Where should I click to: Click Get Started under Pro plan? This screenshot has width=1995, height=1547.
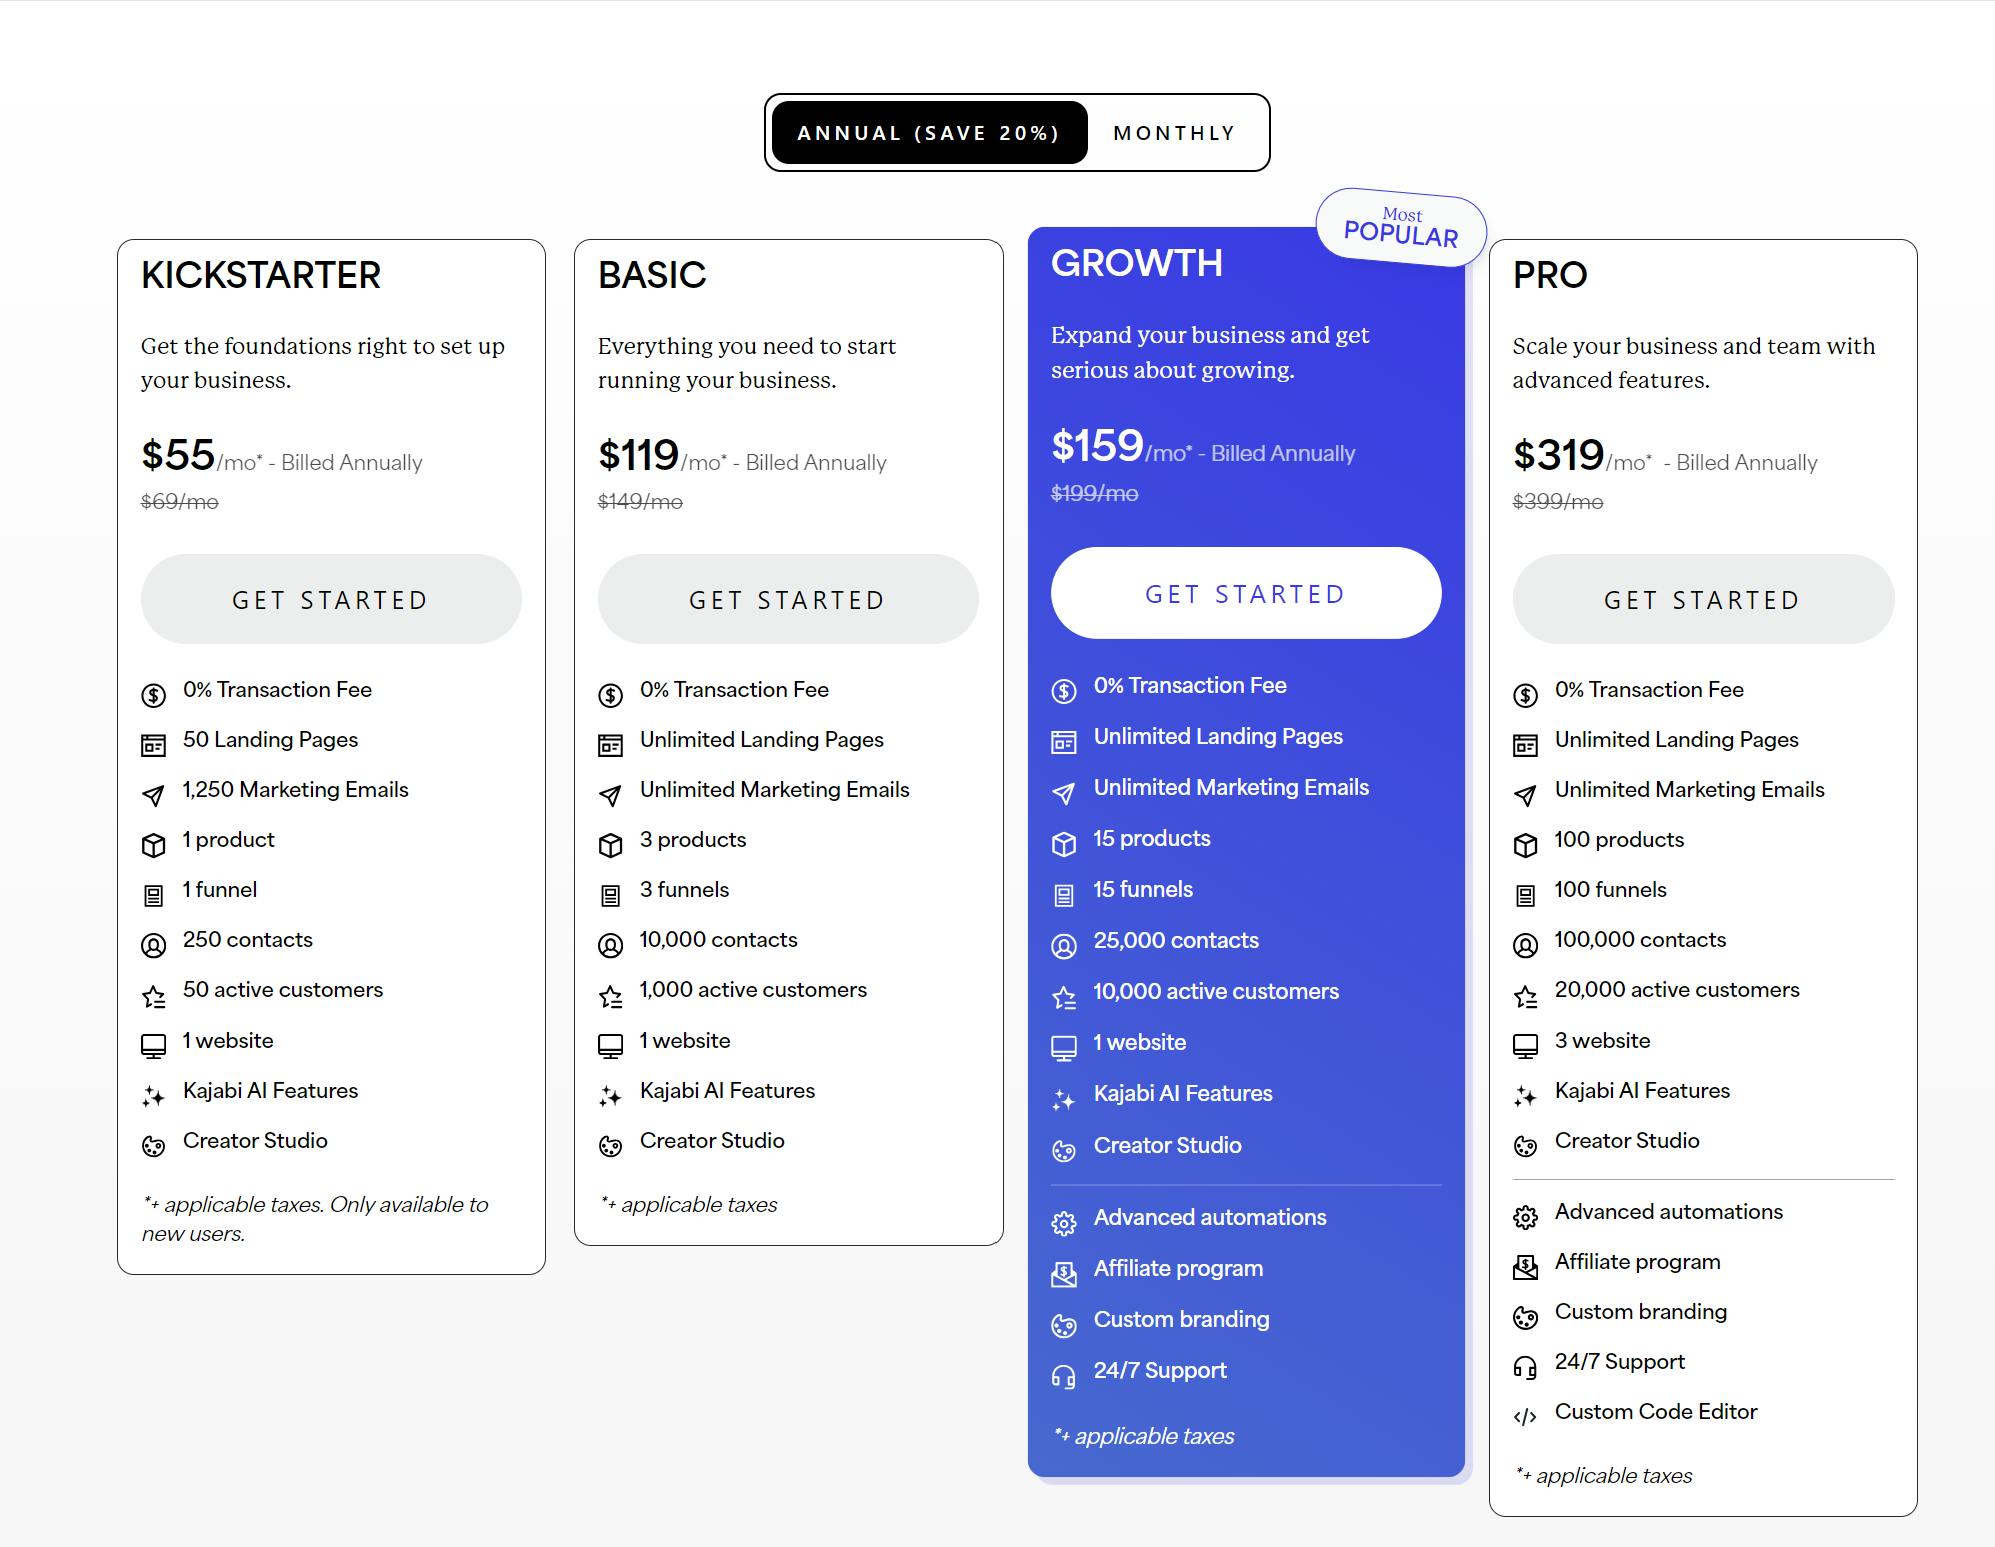pyautogui.click(x=1703, y=600)
